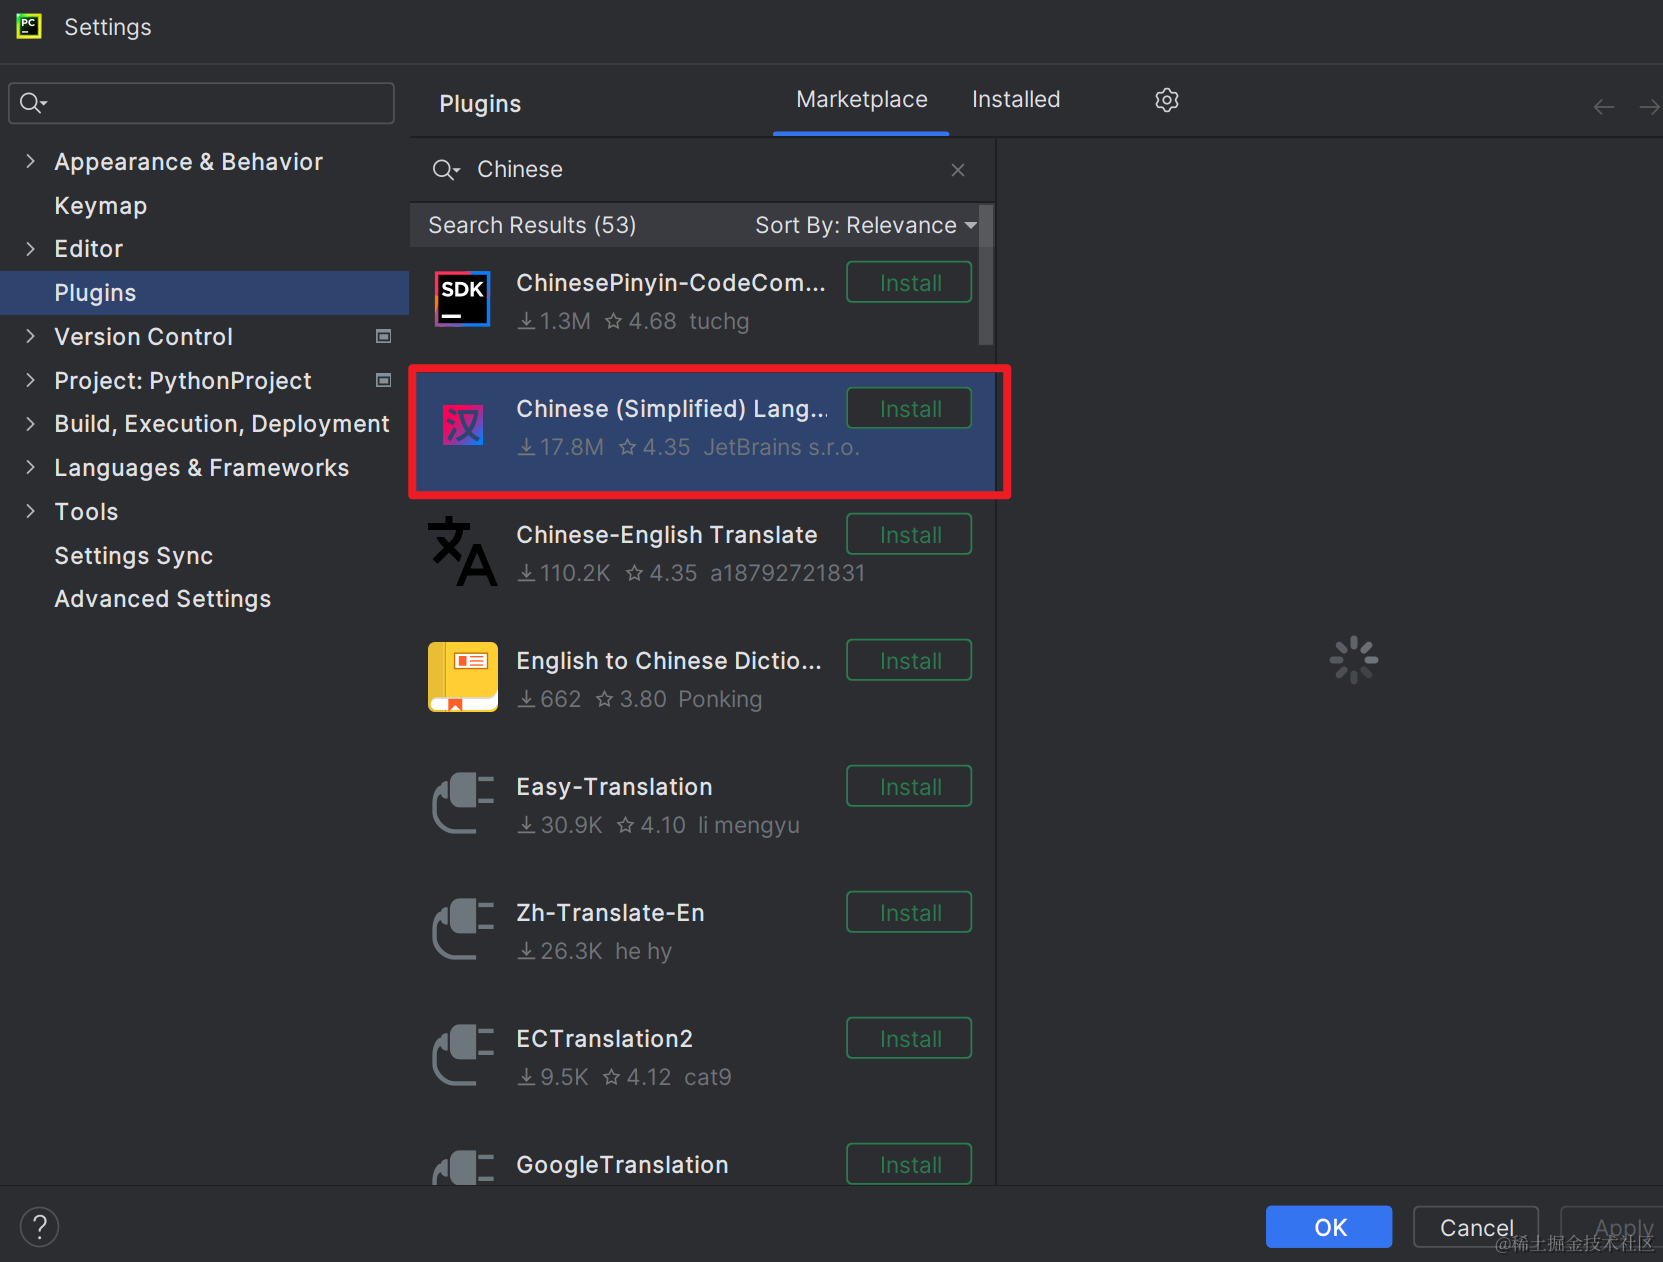This screenshot has width=1663, height=1262.
Task: Click the plugin search magnifier icon
Action: (445, 170)
